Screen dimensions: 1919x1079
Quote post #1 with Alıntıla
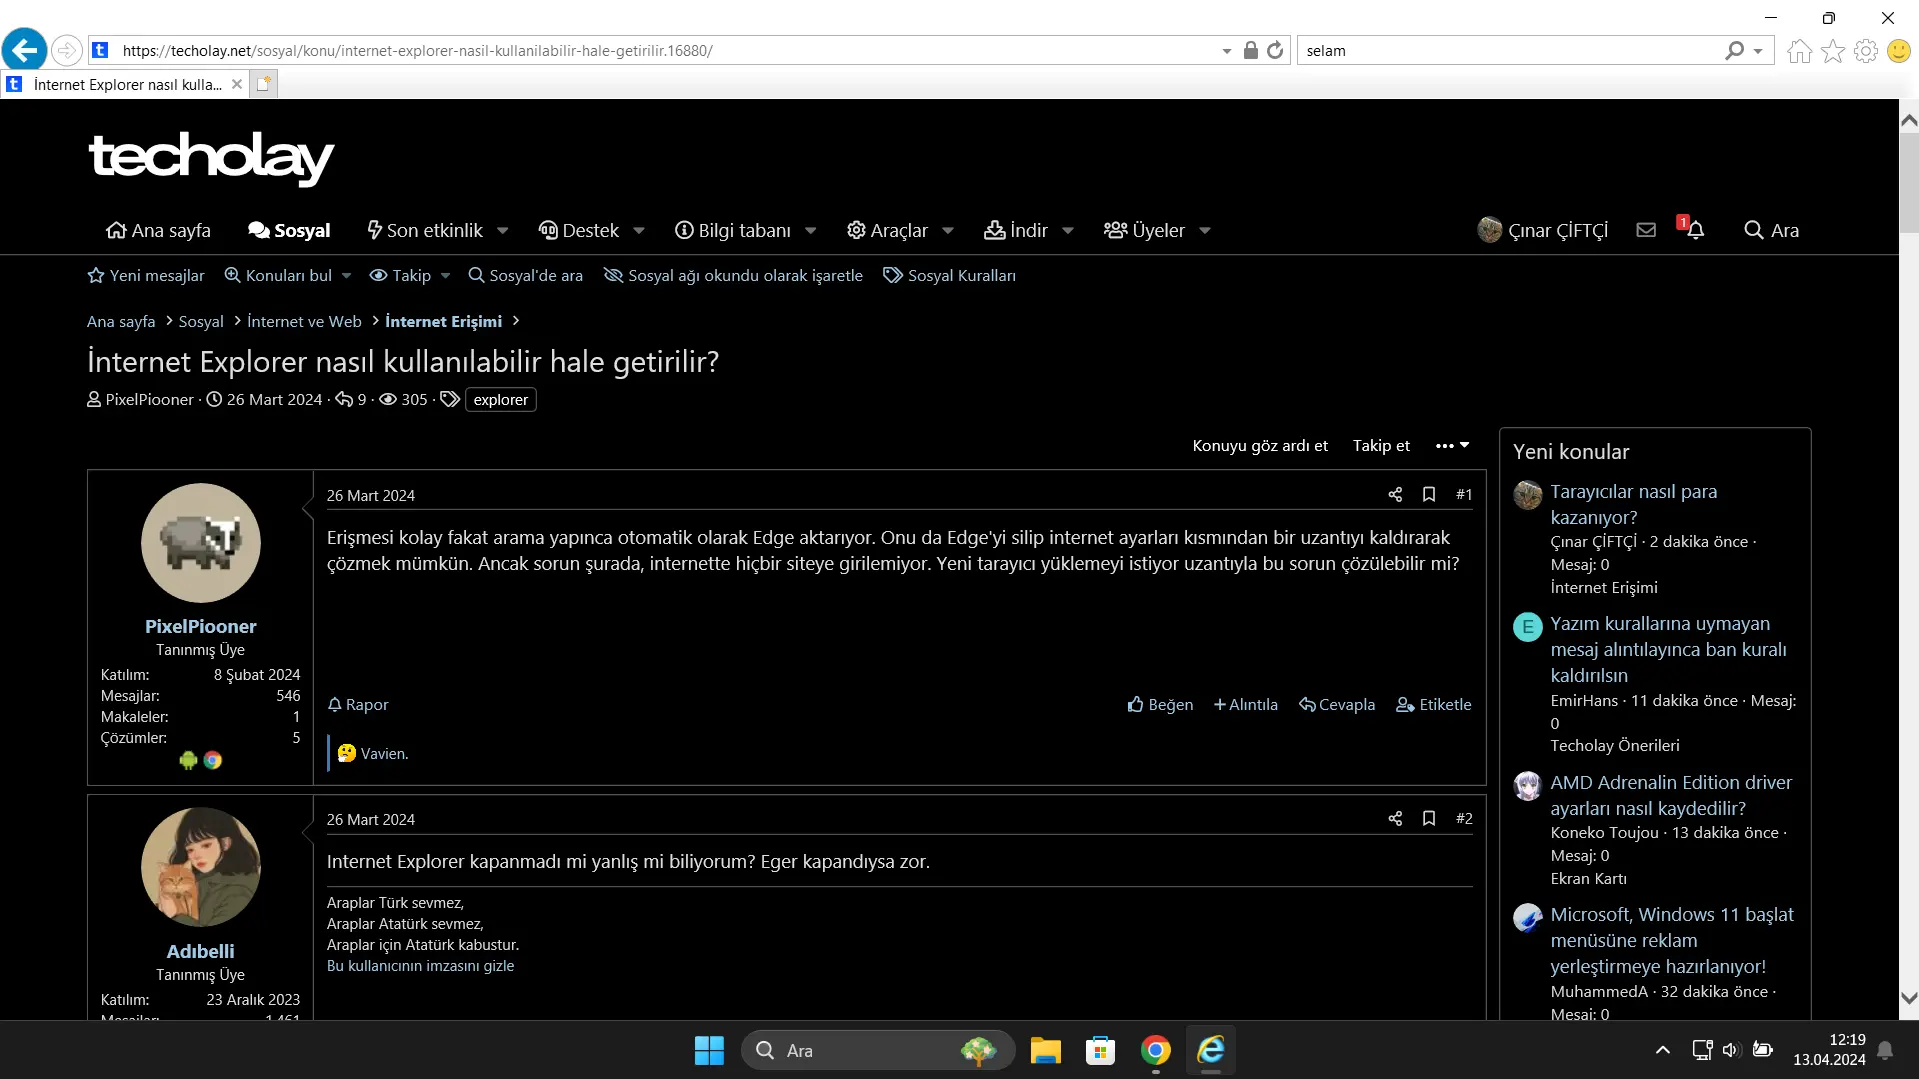point(1245,705)
